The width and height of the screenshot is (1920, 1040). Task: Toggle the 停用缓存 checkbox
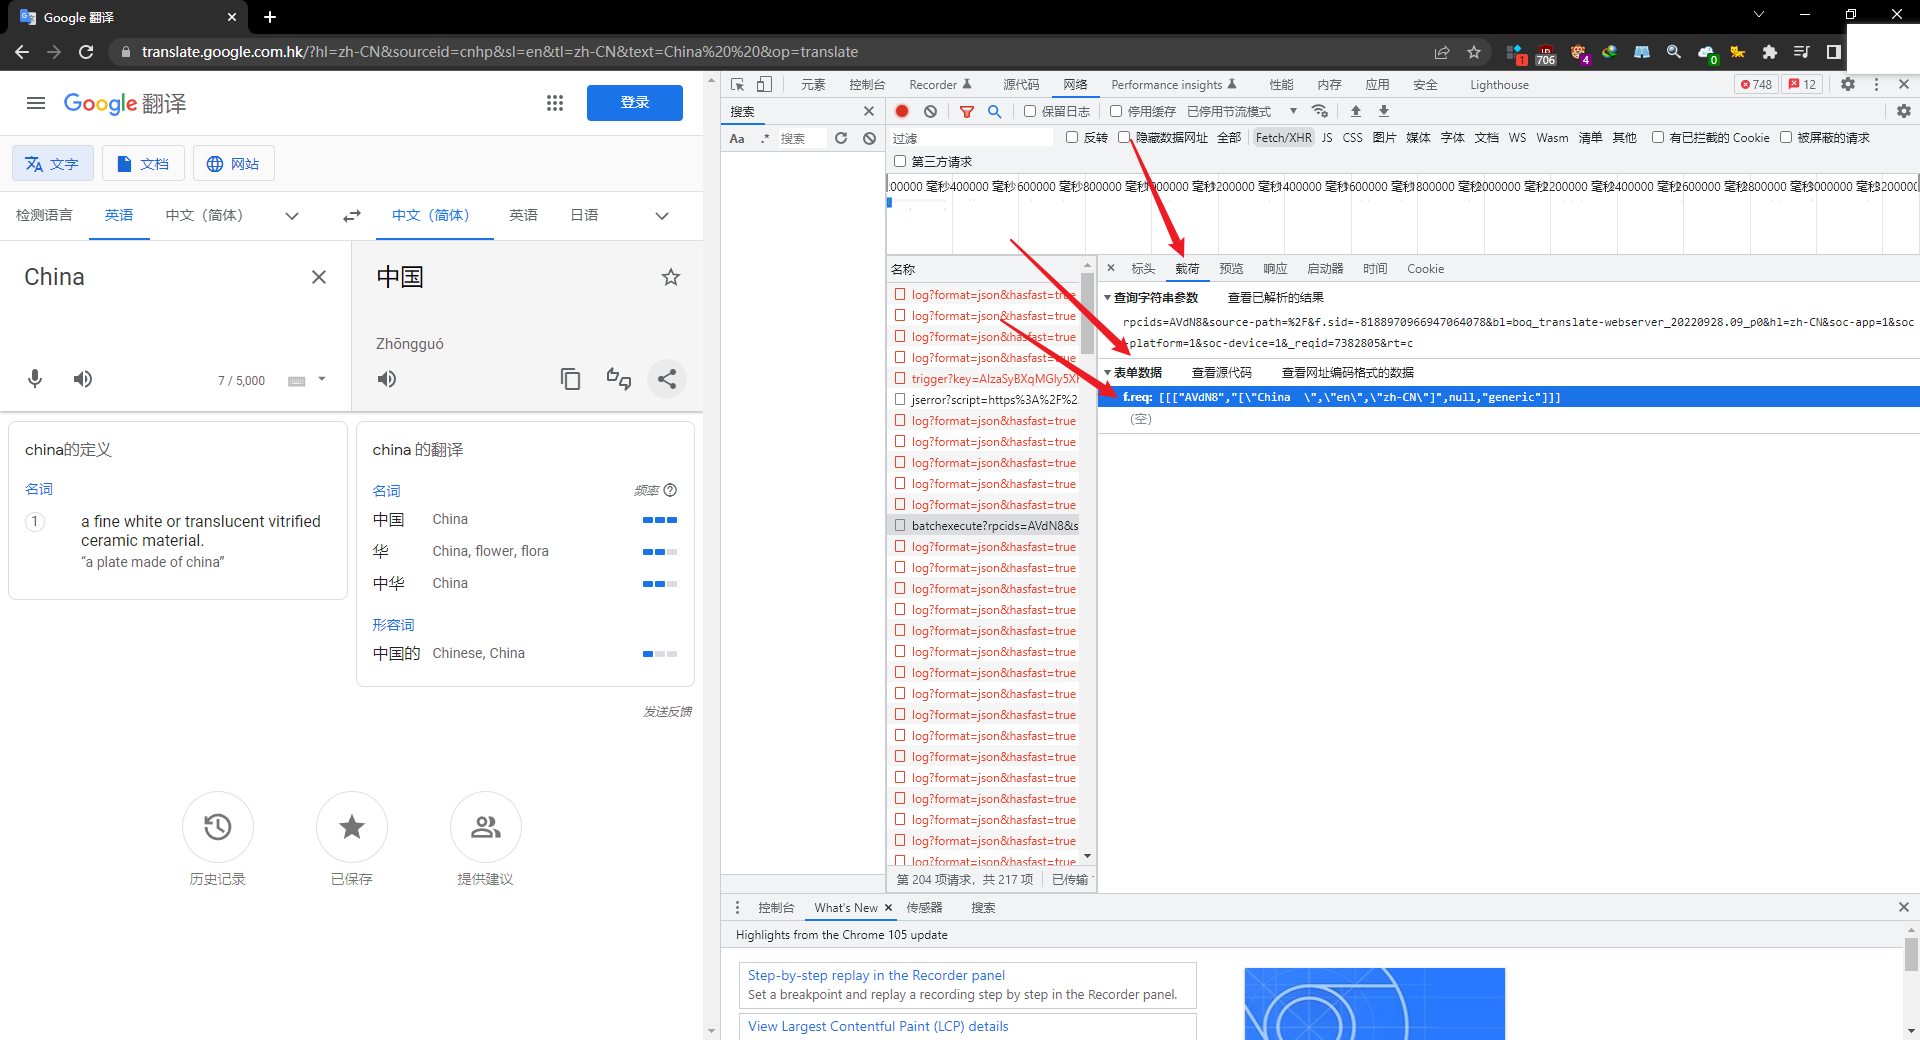(1116, 111)
